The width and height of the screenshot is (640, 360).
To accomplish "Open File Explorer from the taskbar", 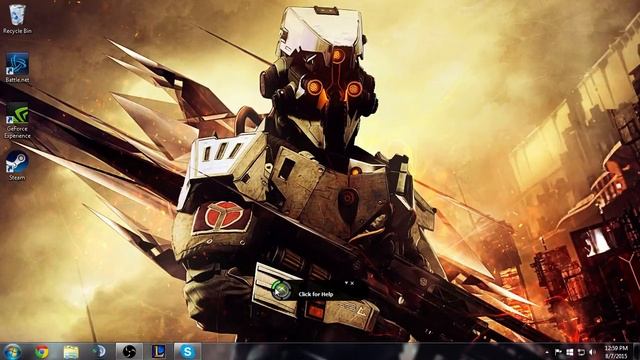I will pos(71,351).
